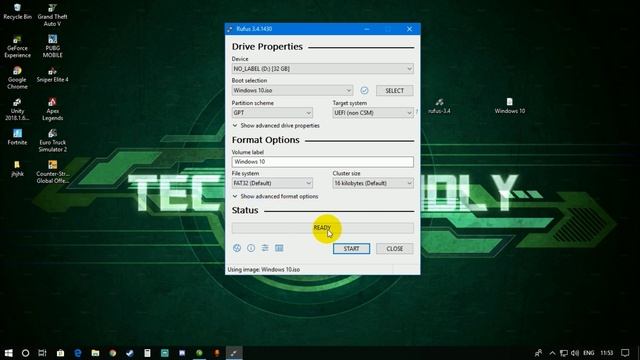Image resolution: width=640 pixels, height=360 pixels.
Task: Open Rufus language settings globe icon
Action: pos(237,248)
